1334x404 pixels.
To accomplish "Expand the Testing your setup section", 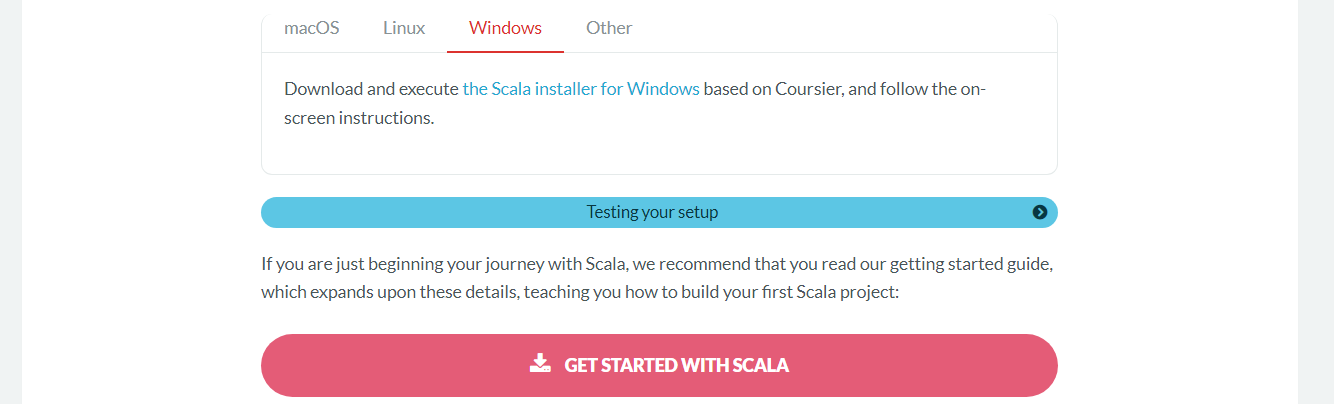I will pos(659,212).
